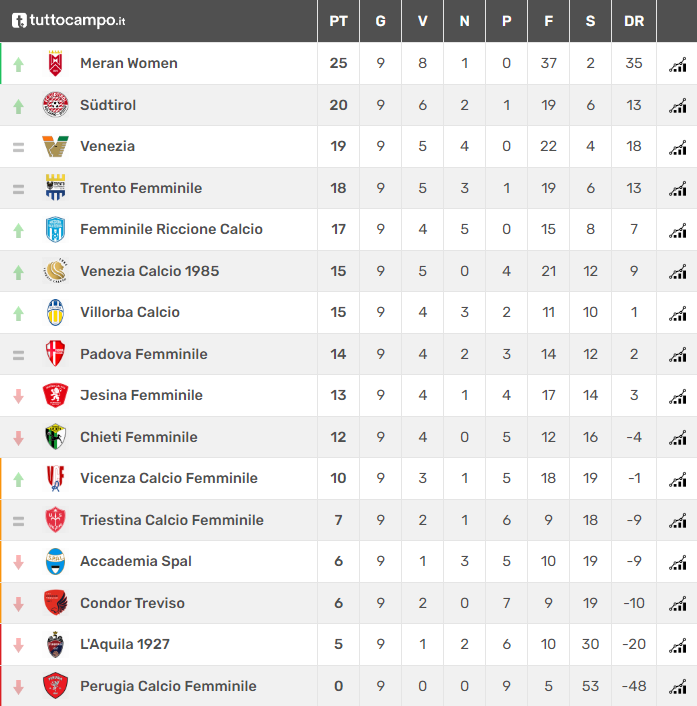
Task: Click the green up arrow beside Venezia Calcio 1985
Action: pos(18,272)
